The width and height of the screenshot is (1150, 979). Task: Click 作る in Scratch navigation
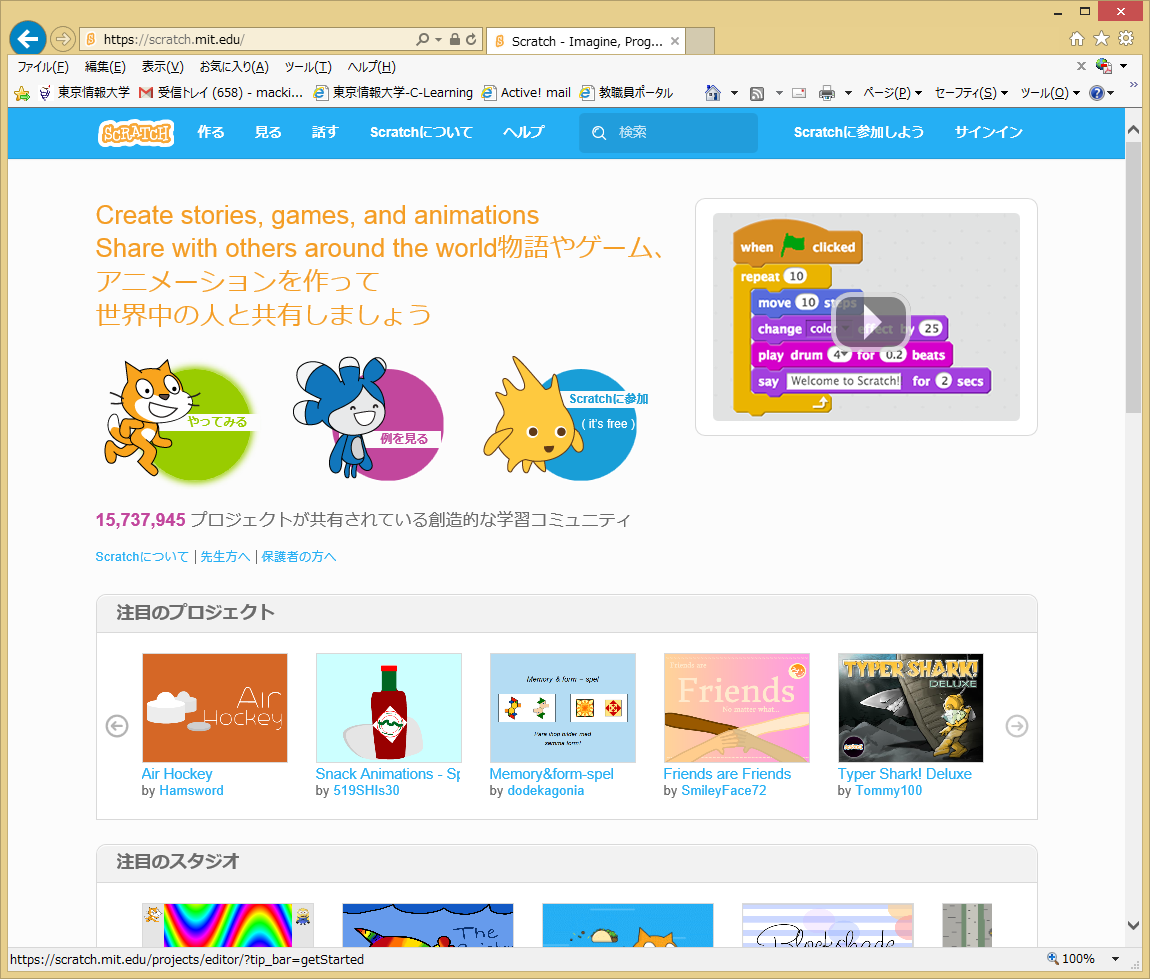coord(211,133)
